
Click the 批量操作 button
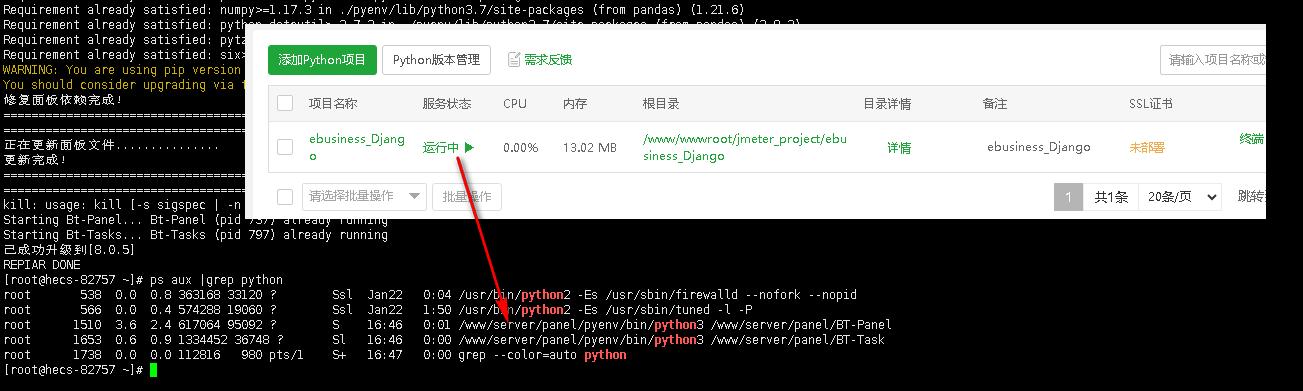[466, 196]
